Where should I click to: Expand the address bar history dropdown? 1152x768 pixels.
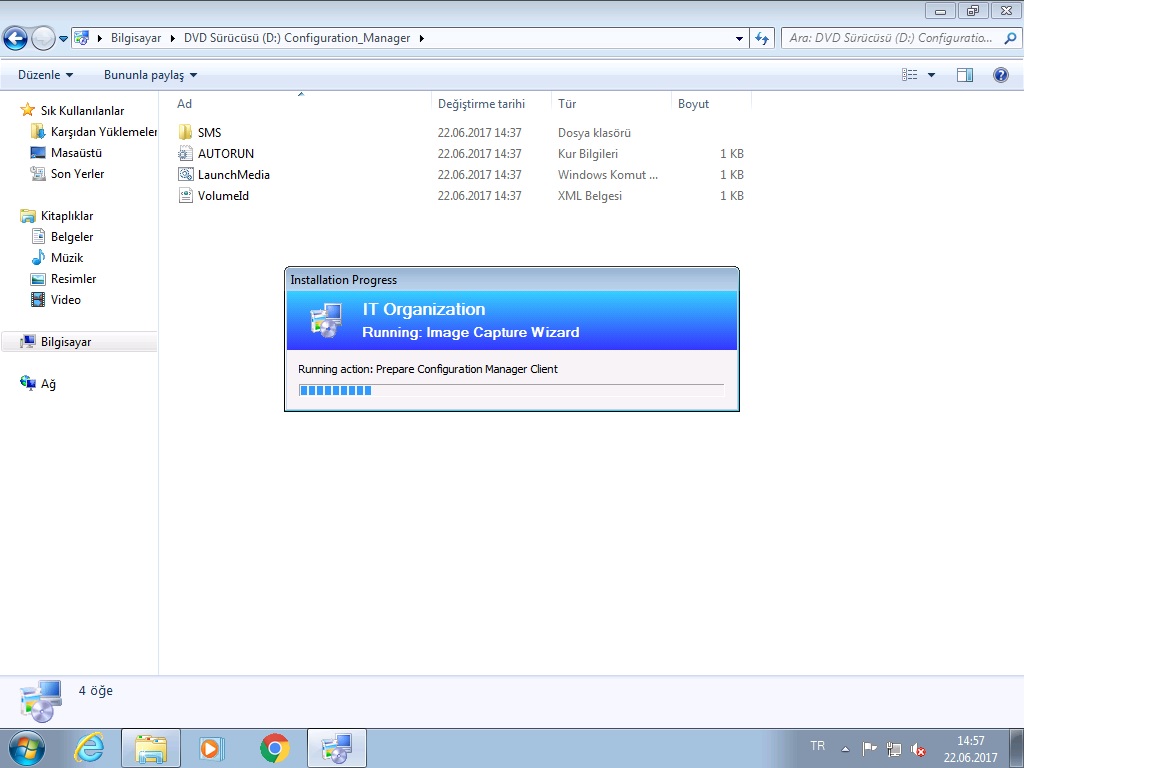[x=739, y=39]
